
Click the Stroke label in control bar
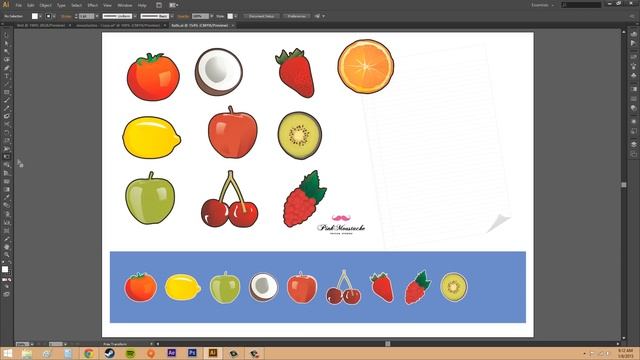tap(66, 16)
